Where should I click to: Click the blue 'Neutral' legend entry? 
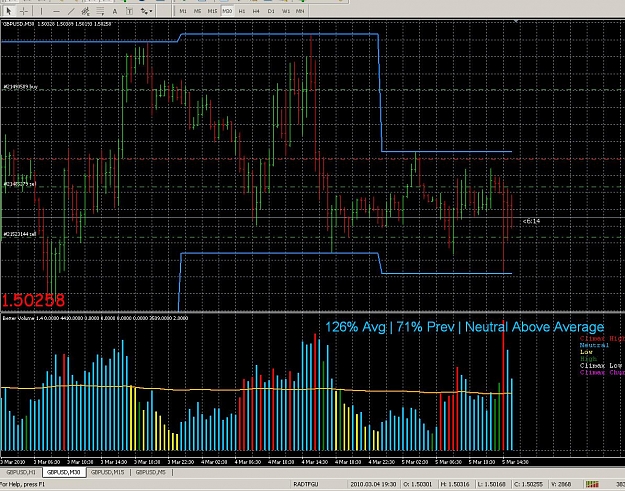click(x=594, y=345)
